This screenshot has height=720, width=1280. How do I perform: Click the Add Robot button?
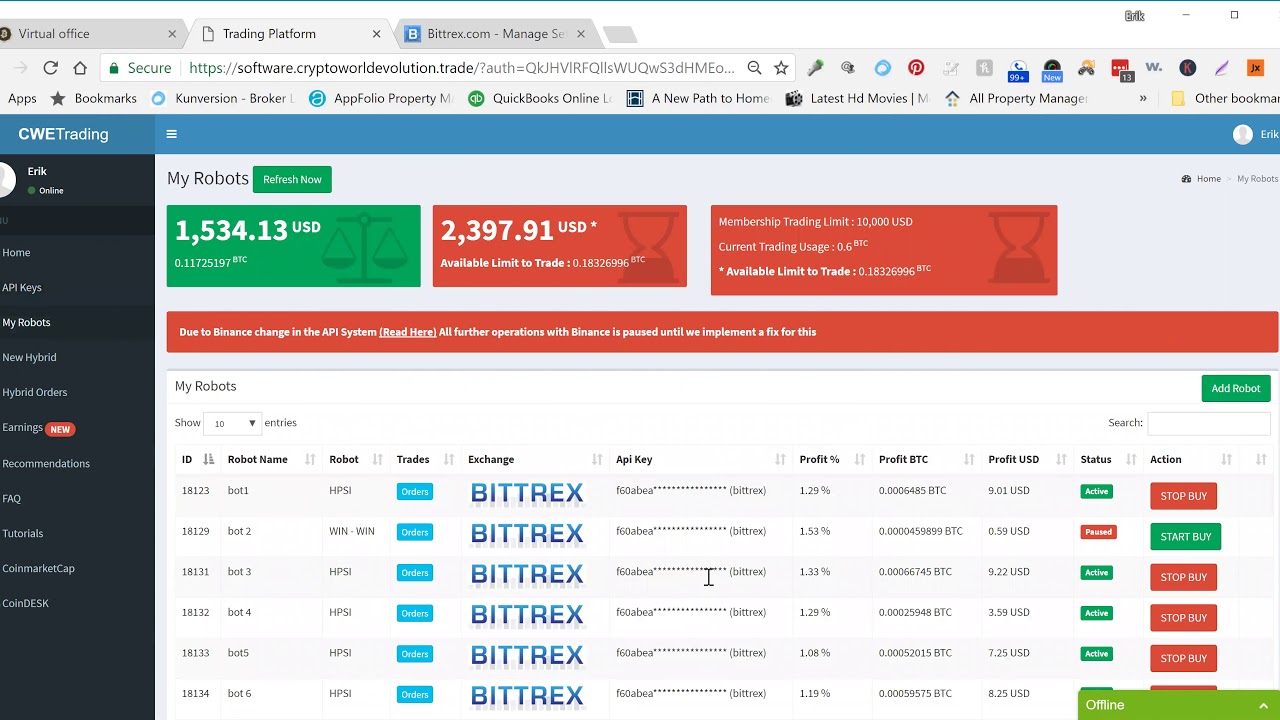(x=1235, y=388)
